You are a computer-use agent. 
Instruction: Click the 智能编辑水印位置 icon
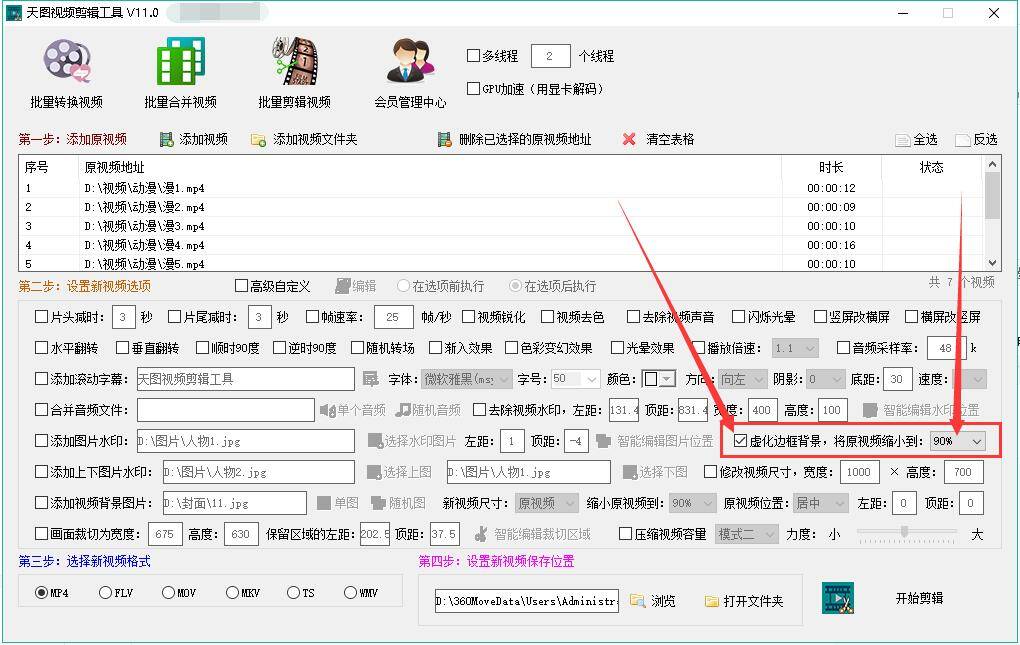870,410
